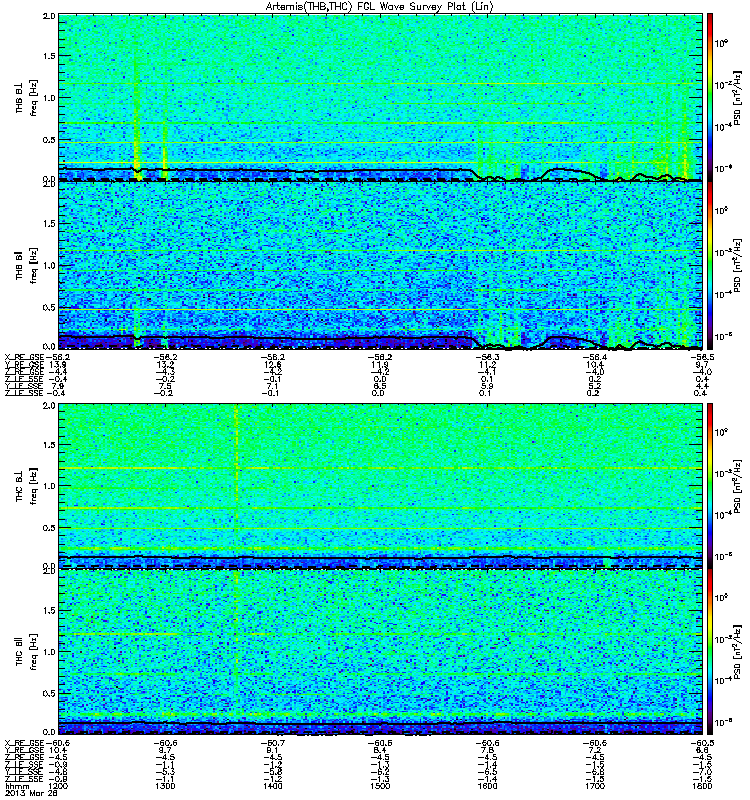
Task: Click the X_RE_GSE row label under THB panels
Action: click(23, 357)
